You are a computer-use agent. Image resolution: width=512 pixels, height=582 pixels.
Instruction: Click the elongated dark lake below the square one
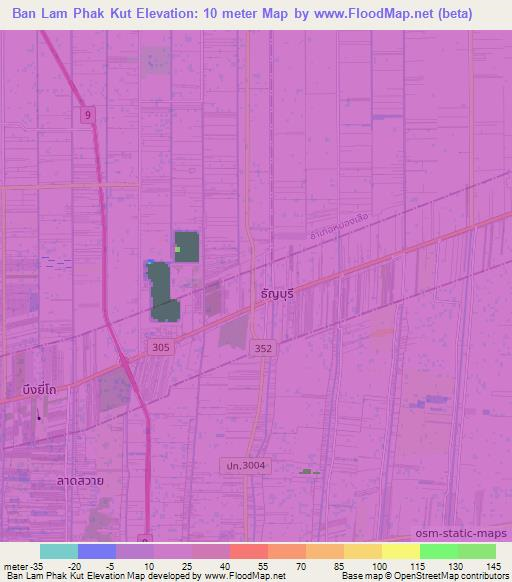(163, 292)
